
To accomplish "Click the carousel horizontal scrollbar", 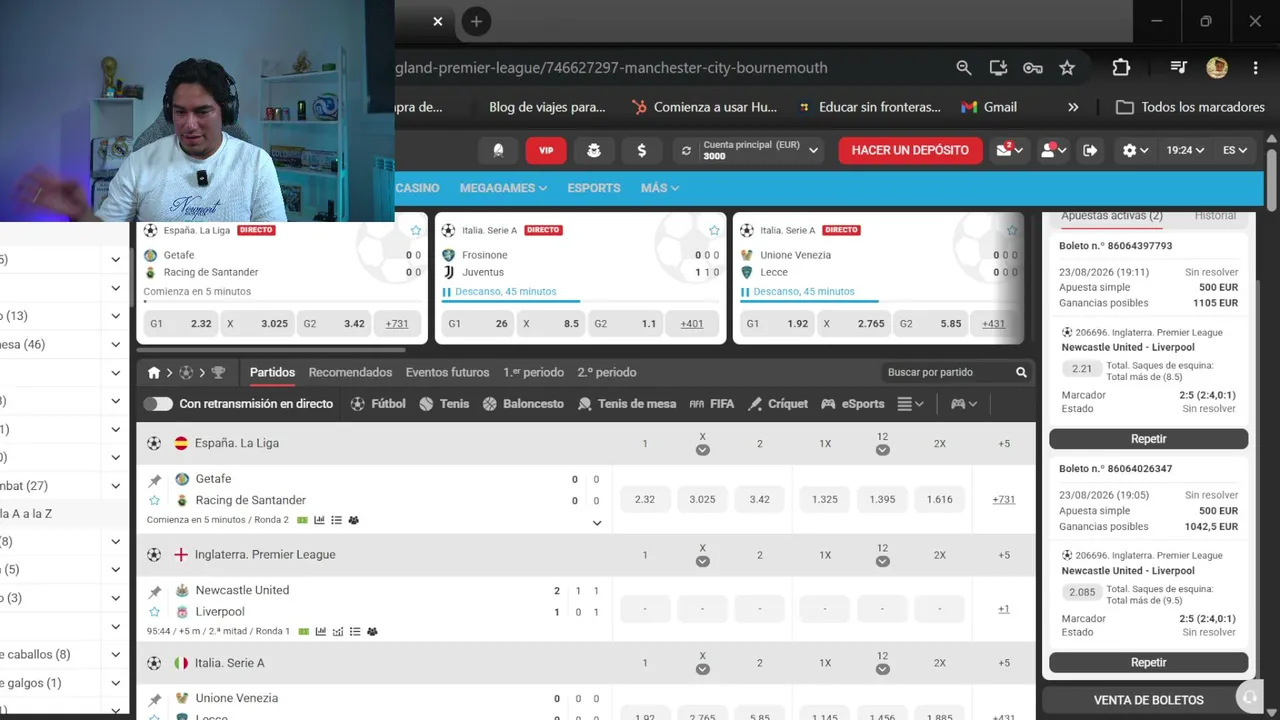I will (270, 350).
